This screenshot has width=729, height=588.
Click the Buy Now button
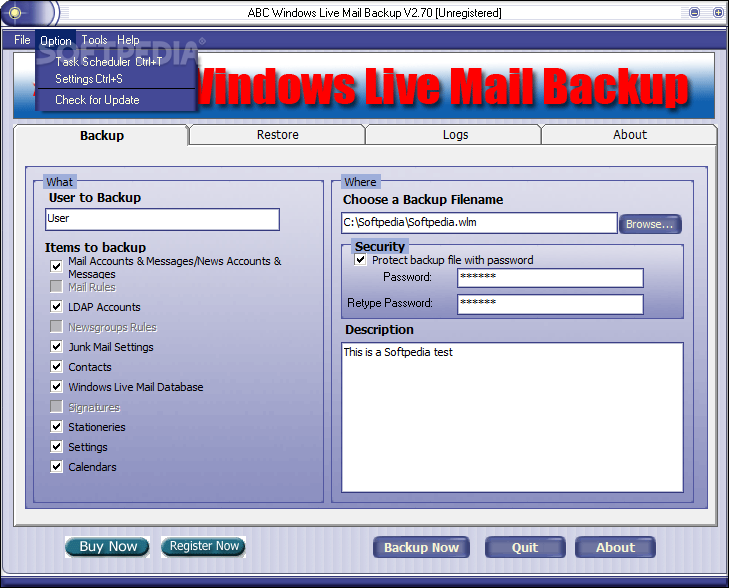[x=108, y=546]
